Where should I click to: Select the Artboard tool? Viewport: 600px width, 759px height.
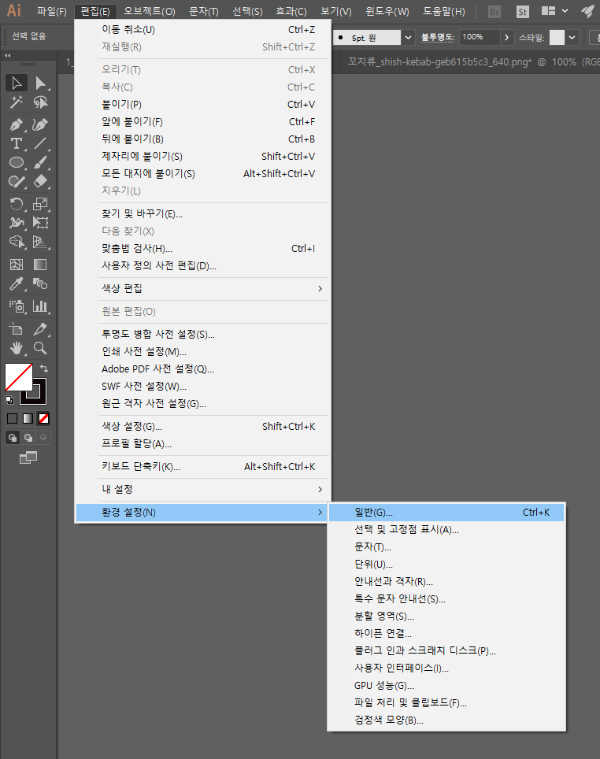(16, 329)
